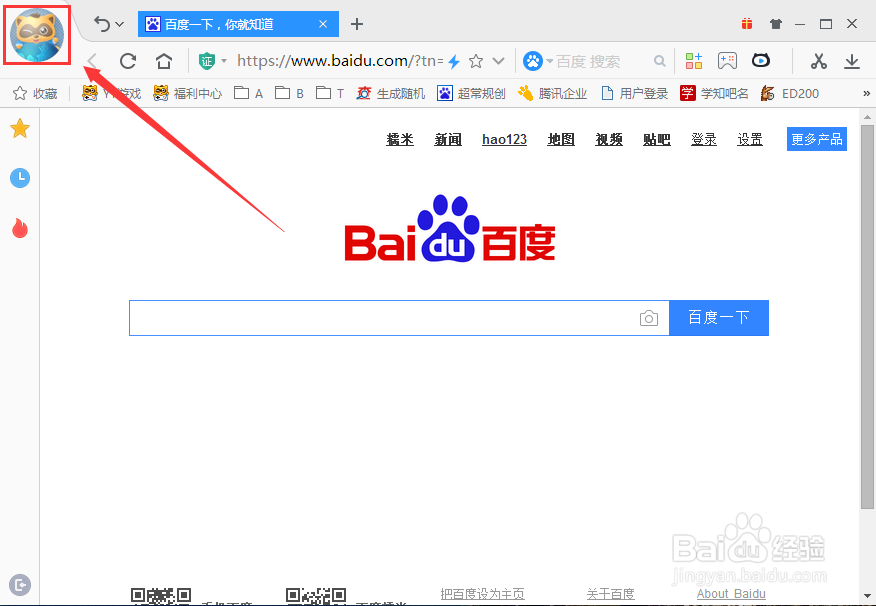Click the 关于百度 link

(x=611, y=594)
